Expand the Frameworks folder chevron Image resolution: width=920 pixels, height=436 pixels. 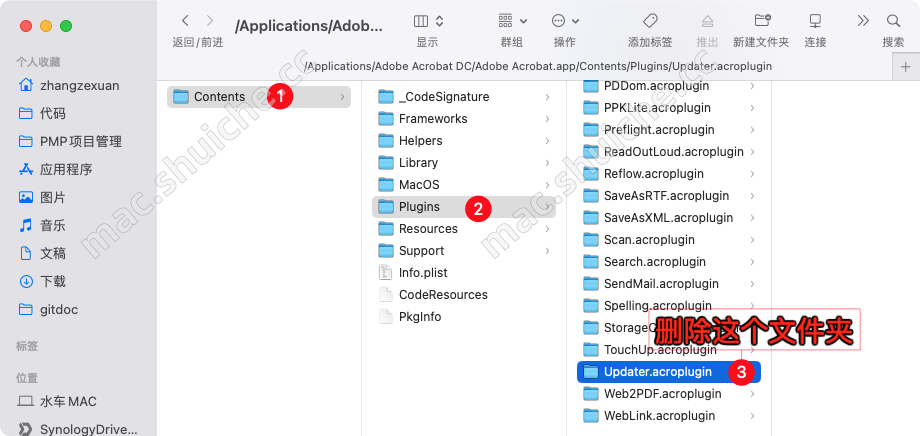(547, 119)
